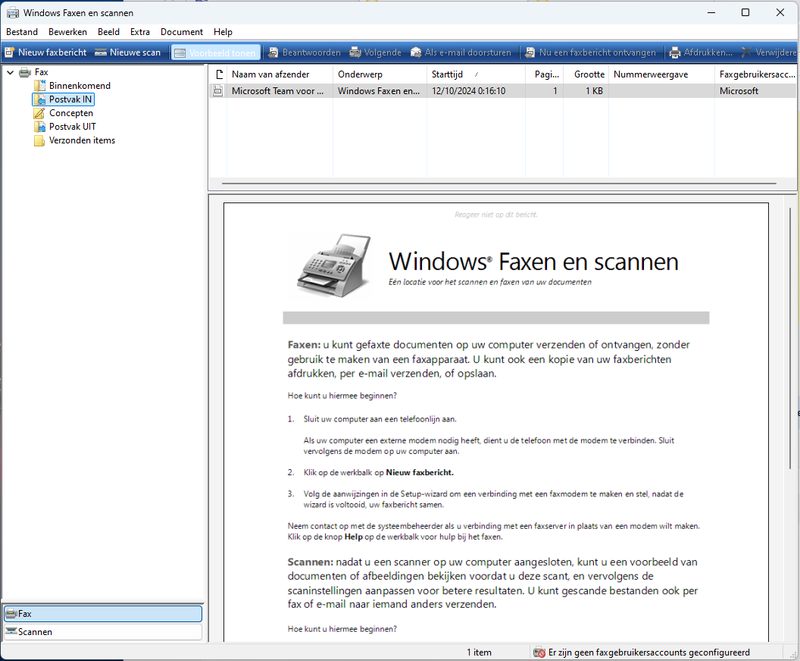Click Er zijn geen faxgebruikersaccounts geconfigureerd status
This screenshot has width=800, height=661.
pos(649,652)
